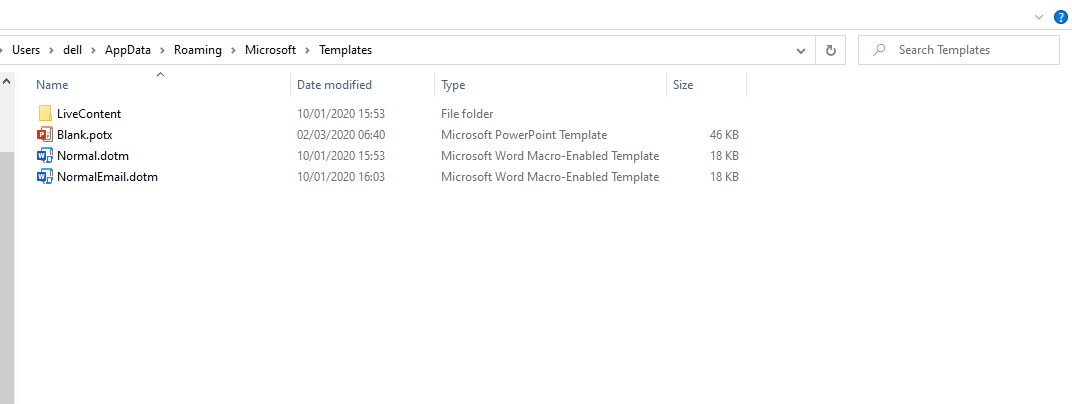The width and height of the screenshot is (1072, 404).
Task: Expand the chevron between dell and AppData
Action: coord(93,50)
